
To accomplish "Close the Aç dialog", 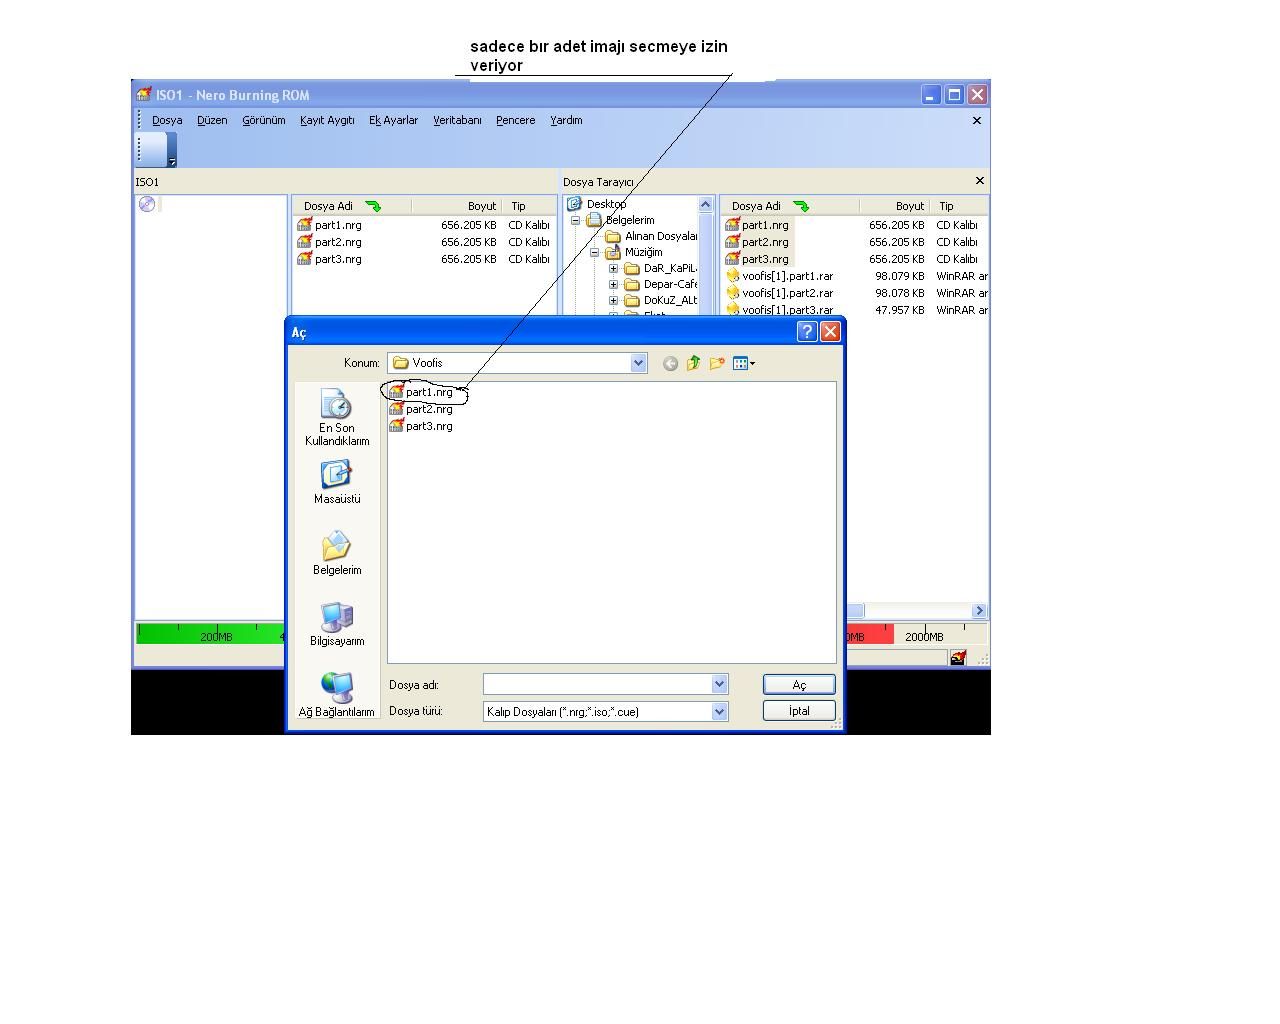I will click(830, 332).
